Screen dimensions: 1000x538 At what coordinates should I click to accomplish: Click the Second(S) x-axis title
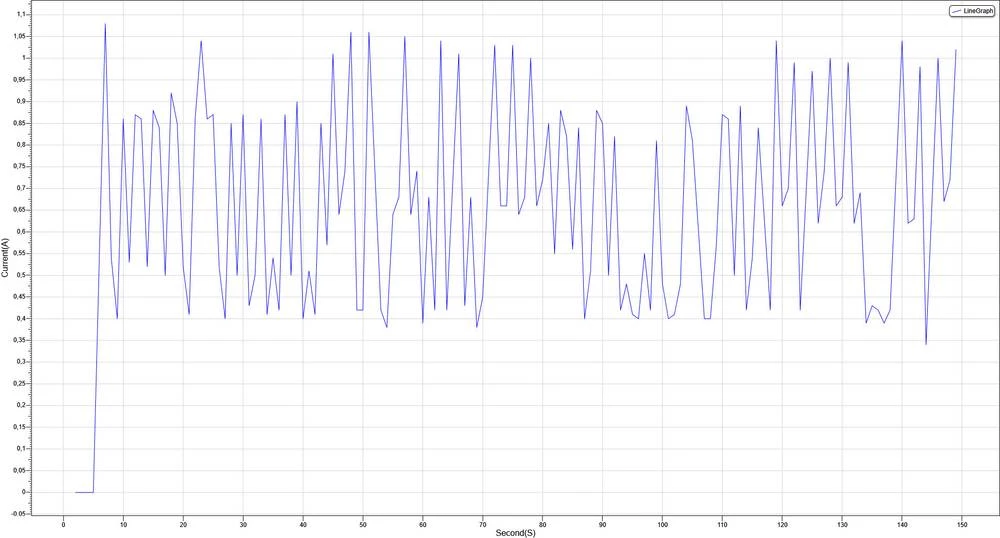[x=515, y=533]
